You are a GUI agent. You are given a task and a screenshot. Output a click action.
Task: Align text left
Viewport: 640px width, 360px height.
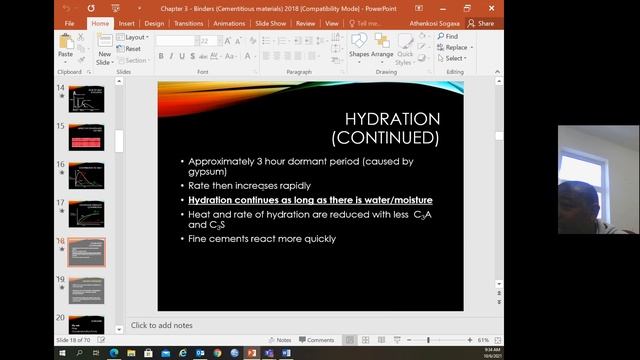point(266,56)
